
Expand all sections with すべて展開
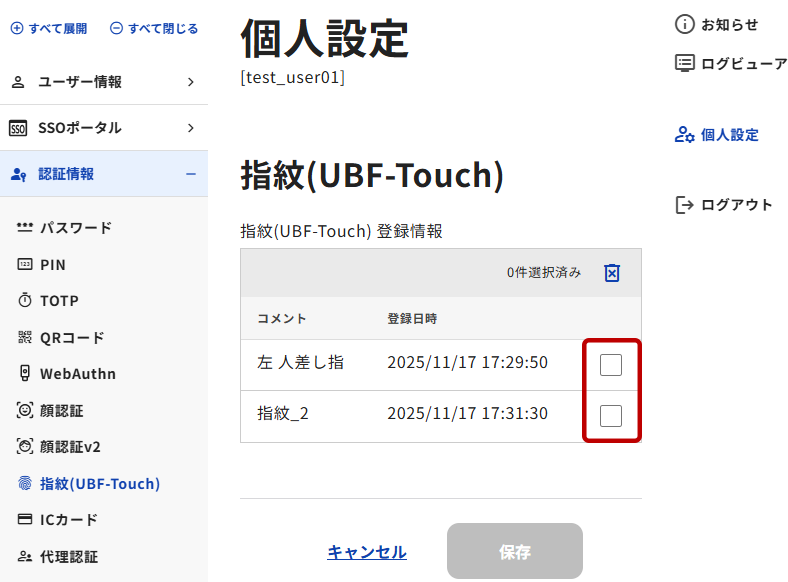click(x=49, y=29)
